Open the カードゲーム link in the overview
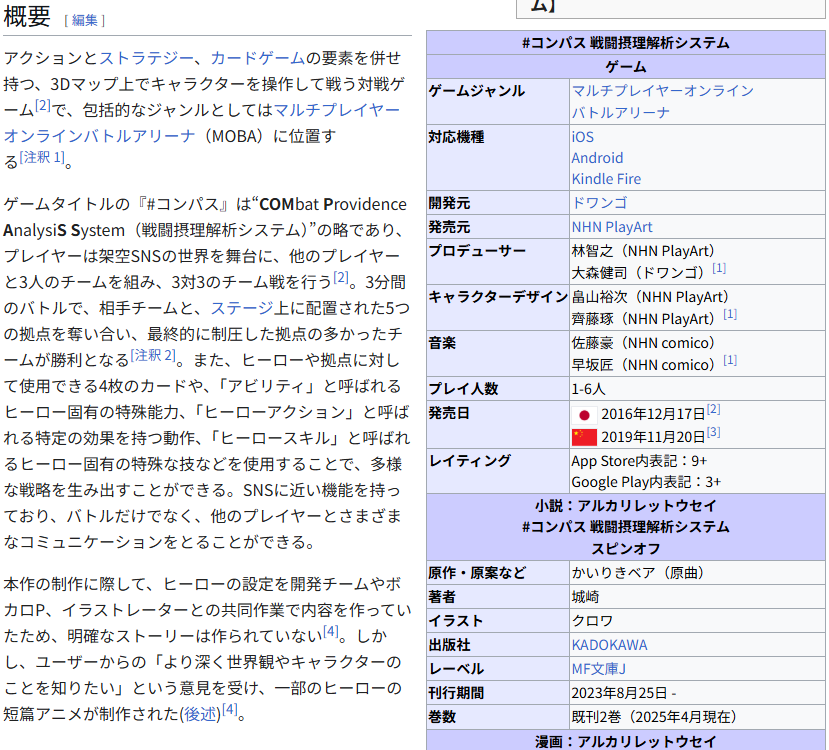 pyautogui.click(x=257, y=58)
